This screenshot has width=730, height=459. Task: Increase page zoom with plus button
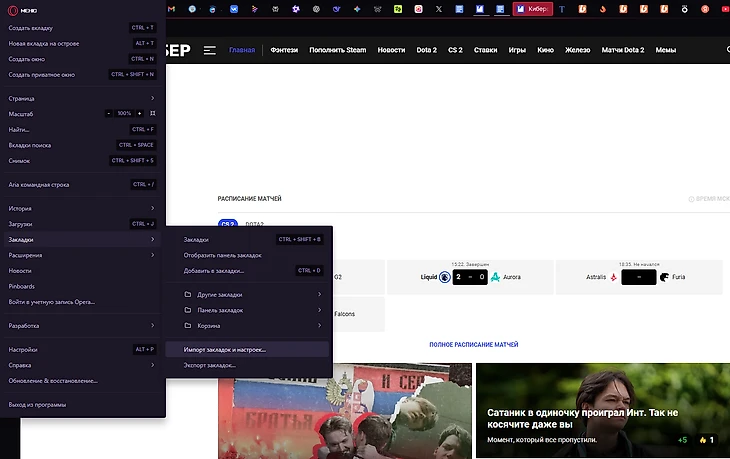[x=139, y=113]
